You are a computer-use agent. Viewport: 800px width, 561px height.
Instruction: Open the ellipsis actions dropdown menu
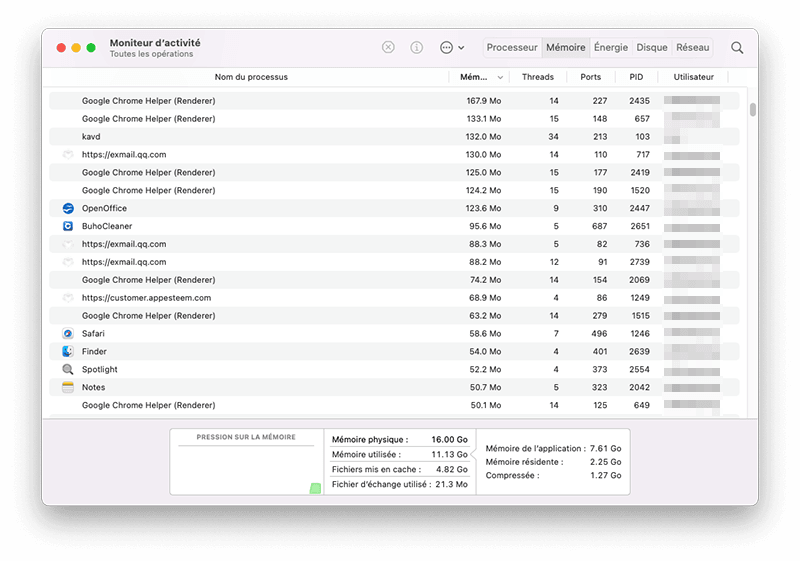pos(452,48)
